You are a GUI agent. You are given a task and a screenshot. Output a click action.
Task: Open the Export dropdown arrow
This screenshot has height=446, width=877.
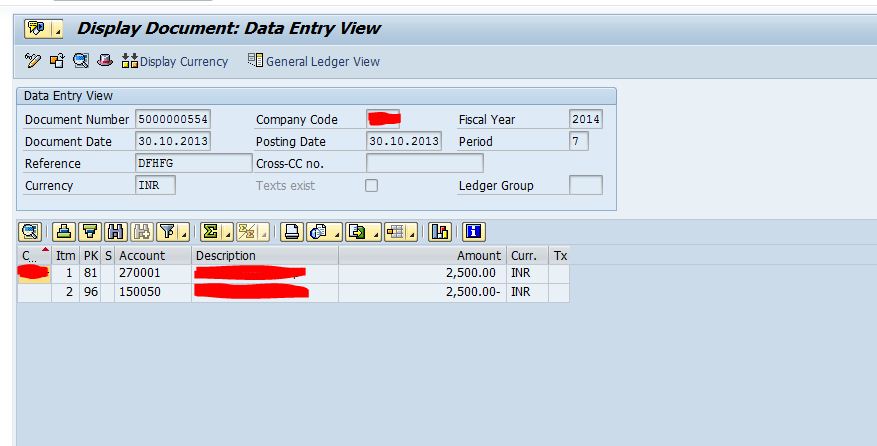pyautogui.click(x=375, y=233)
